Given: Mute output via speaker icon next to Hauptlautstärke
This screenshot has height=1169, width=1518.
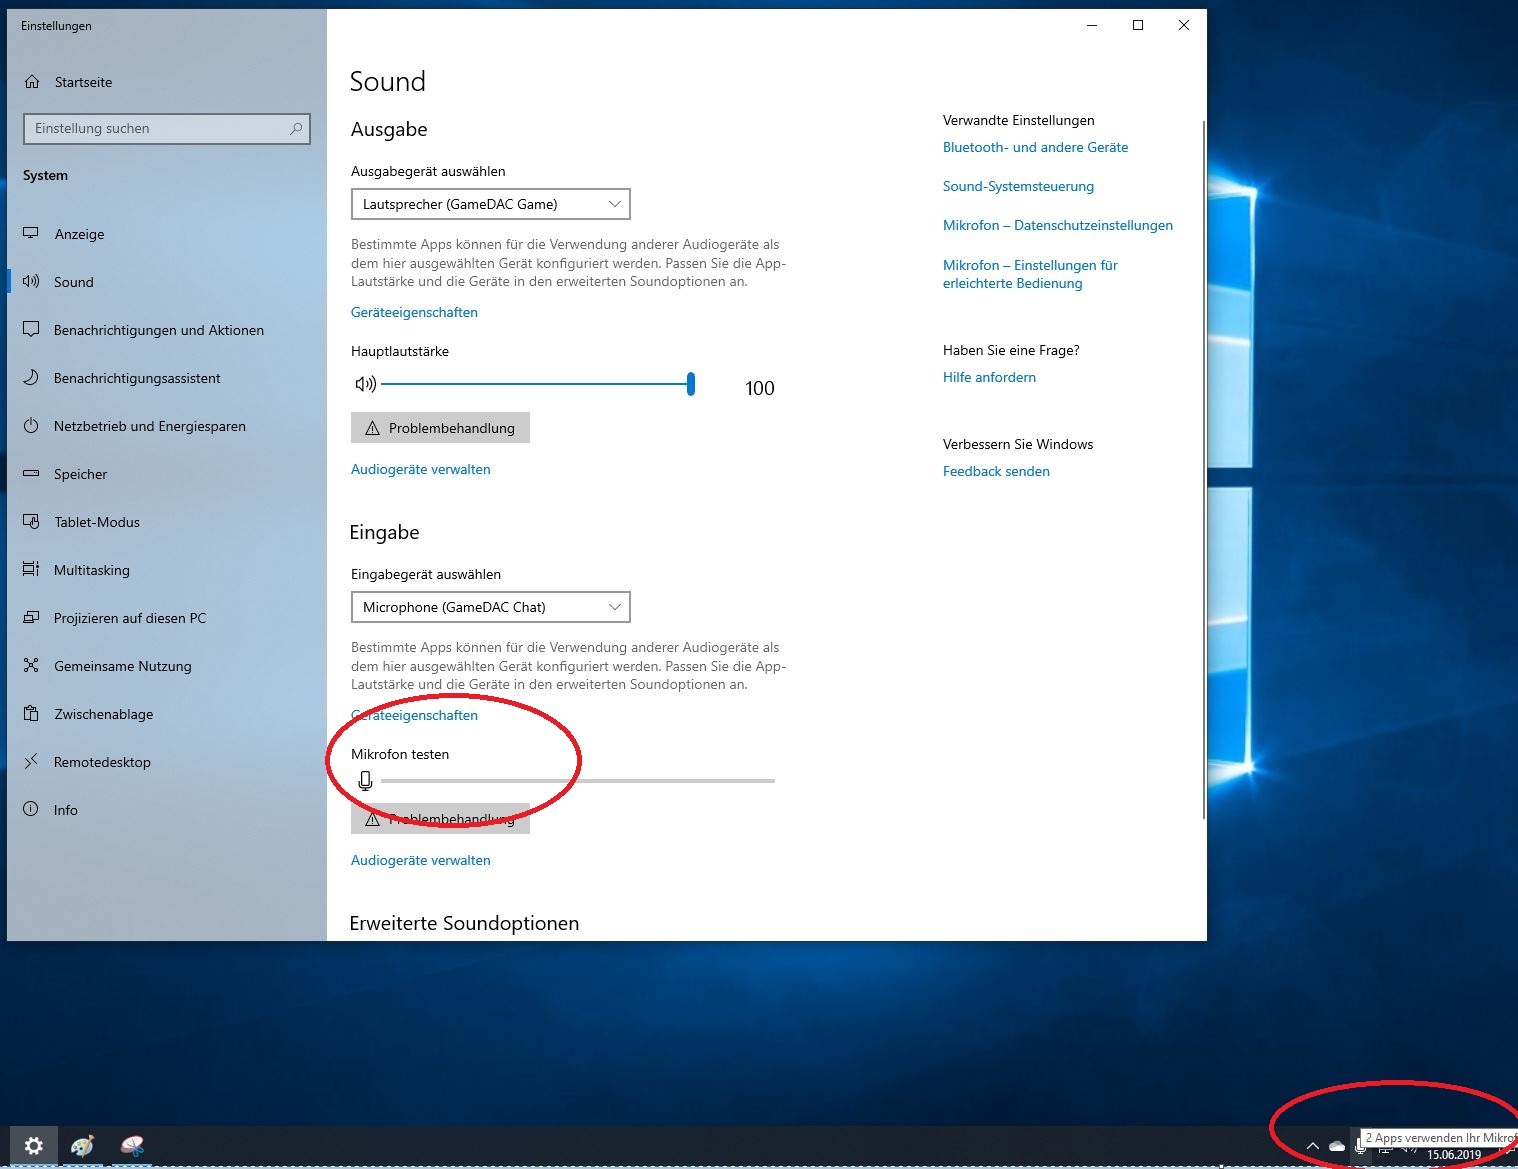Looking at the screenshot, I should point(365,384).
